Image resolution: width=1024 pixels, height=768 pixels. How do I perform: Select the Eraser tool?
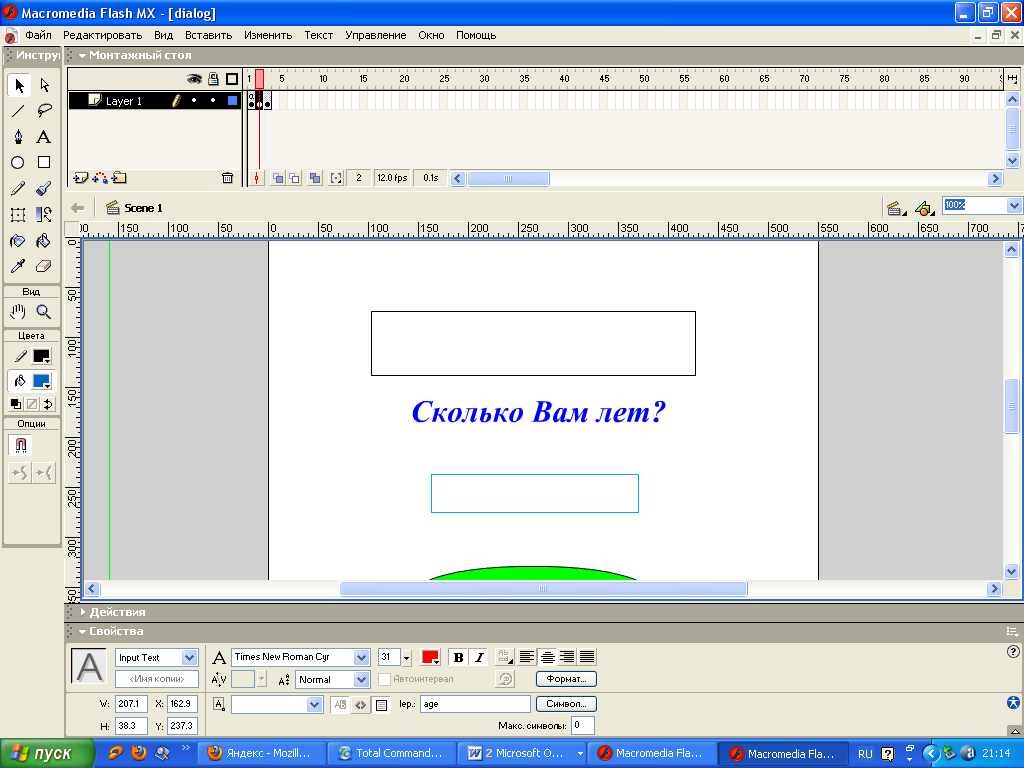point(44,266)
